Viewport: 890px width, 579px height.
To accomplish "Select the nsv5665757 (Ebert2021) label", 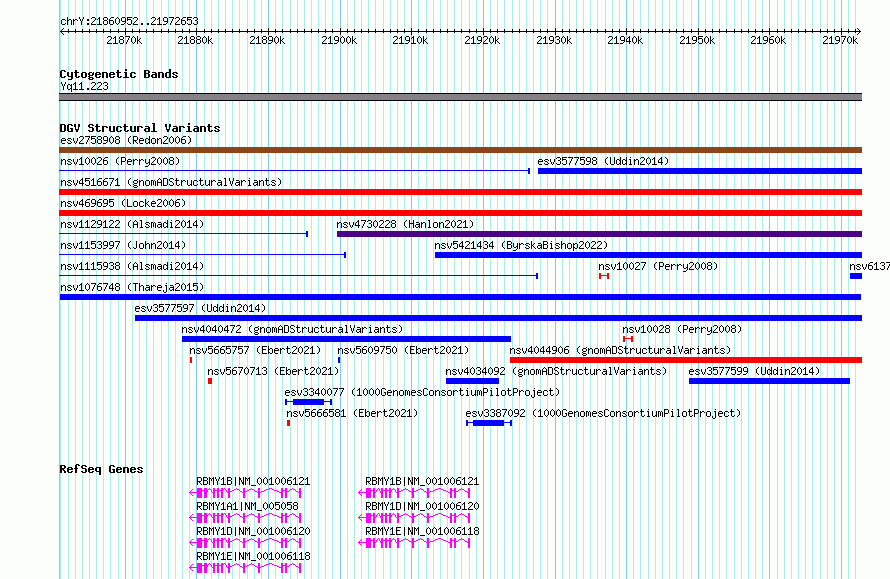I will pos(255,350).
